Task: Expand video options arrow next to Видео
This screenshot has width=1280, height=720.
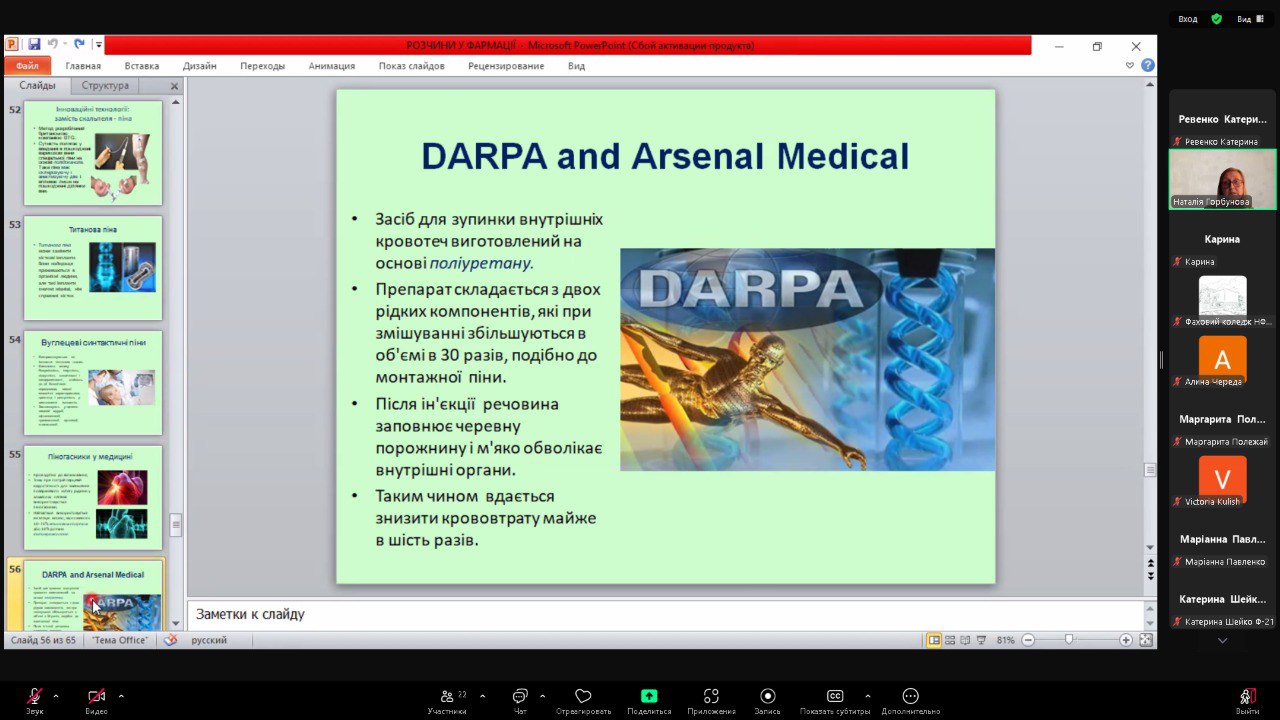Action: (x=121, y=696)
